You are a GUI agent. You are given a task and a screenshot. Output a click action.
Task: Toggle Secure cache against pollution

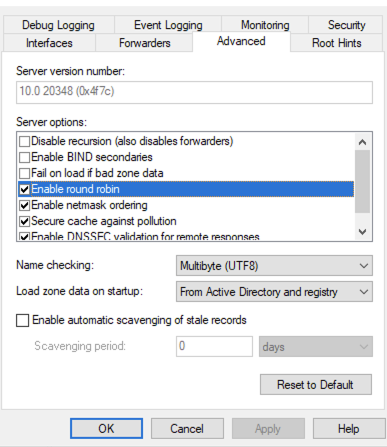(24, 221)
